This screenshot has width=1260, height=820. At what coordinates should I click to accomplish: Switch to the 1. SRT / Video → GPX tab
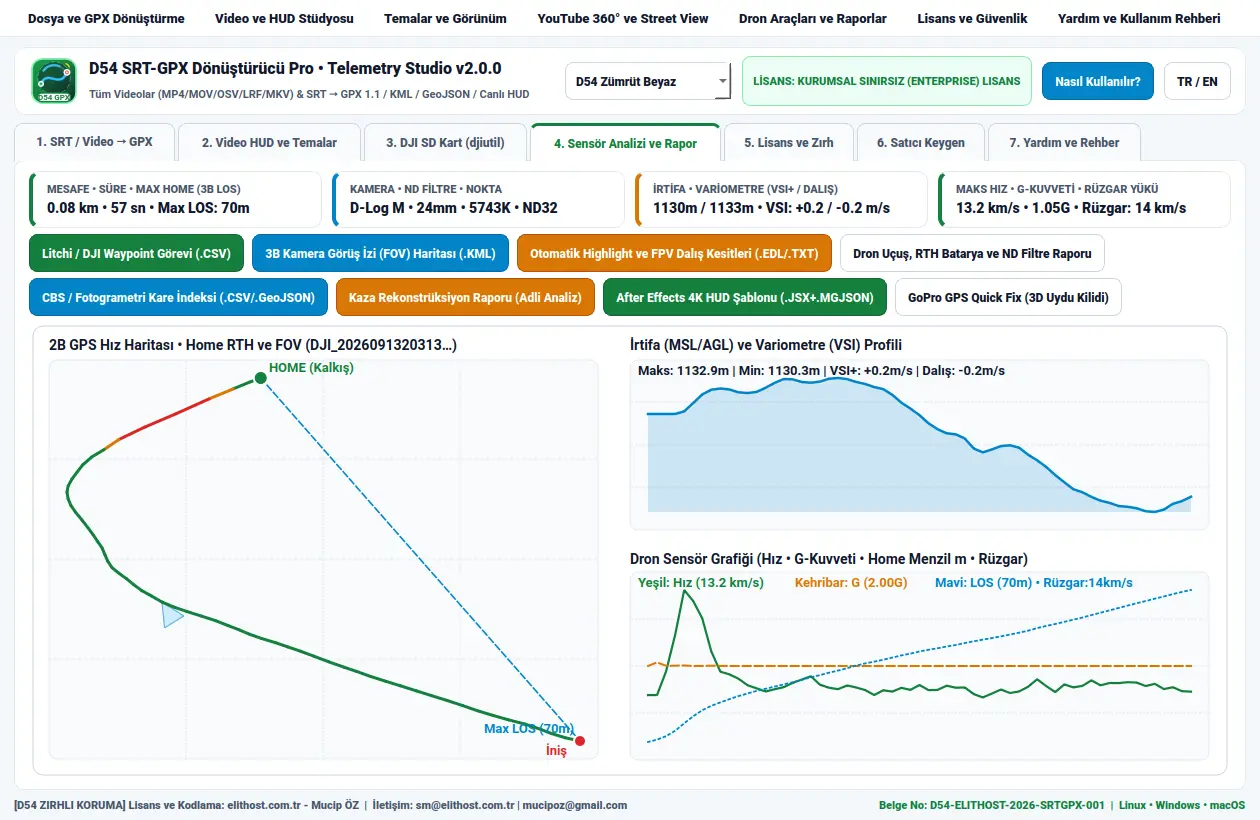(x=95, y=142)
